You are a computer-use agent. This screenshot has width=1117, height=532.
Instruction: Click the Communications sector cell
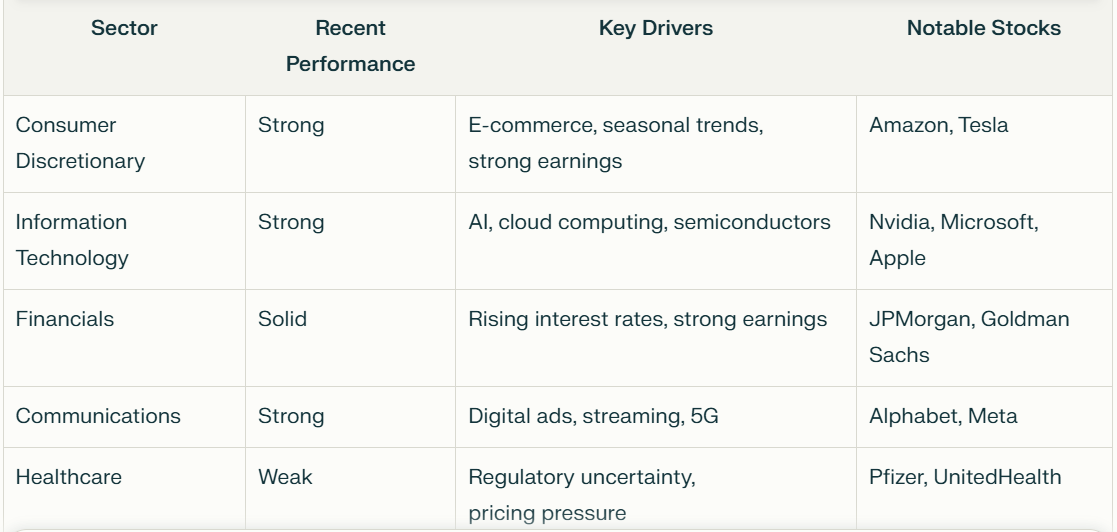click(124, 417)
